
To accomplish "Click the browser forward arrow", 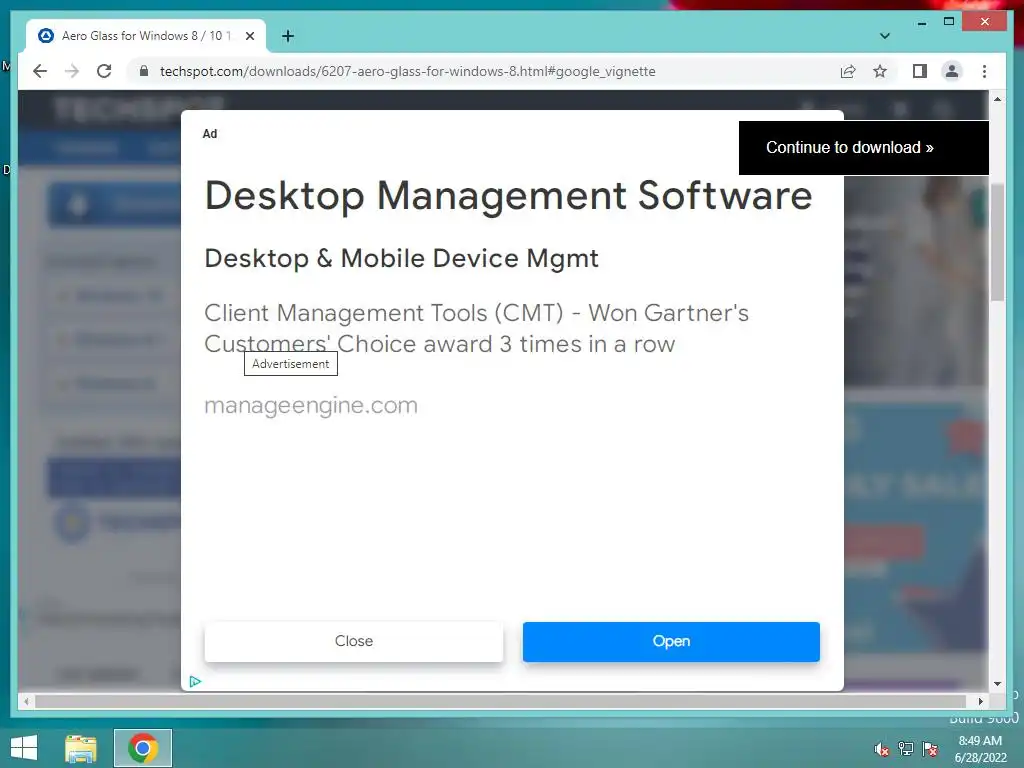I will tap(72, 71).
